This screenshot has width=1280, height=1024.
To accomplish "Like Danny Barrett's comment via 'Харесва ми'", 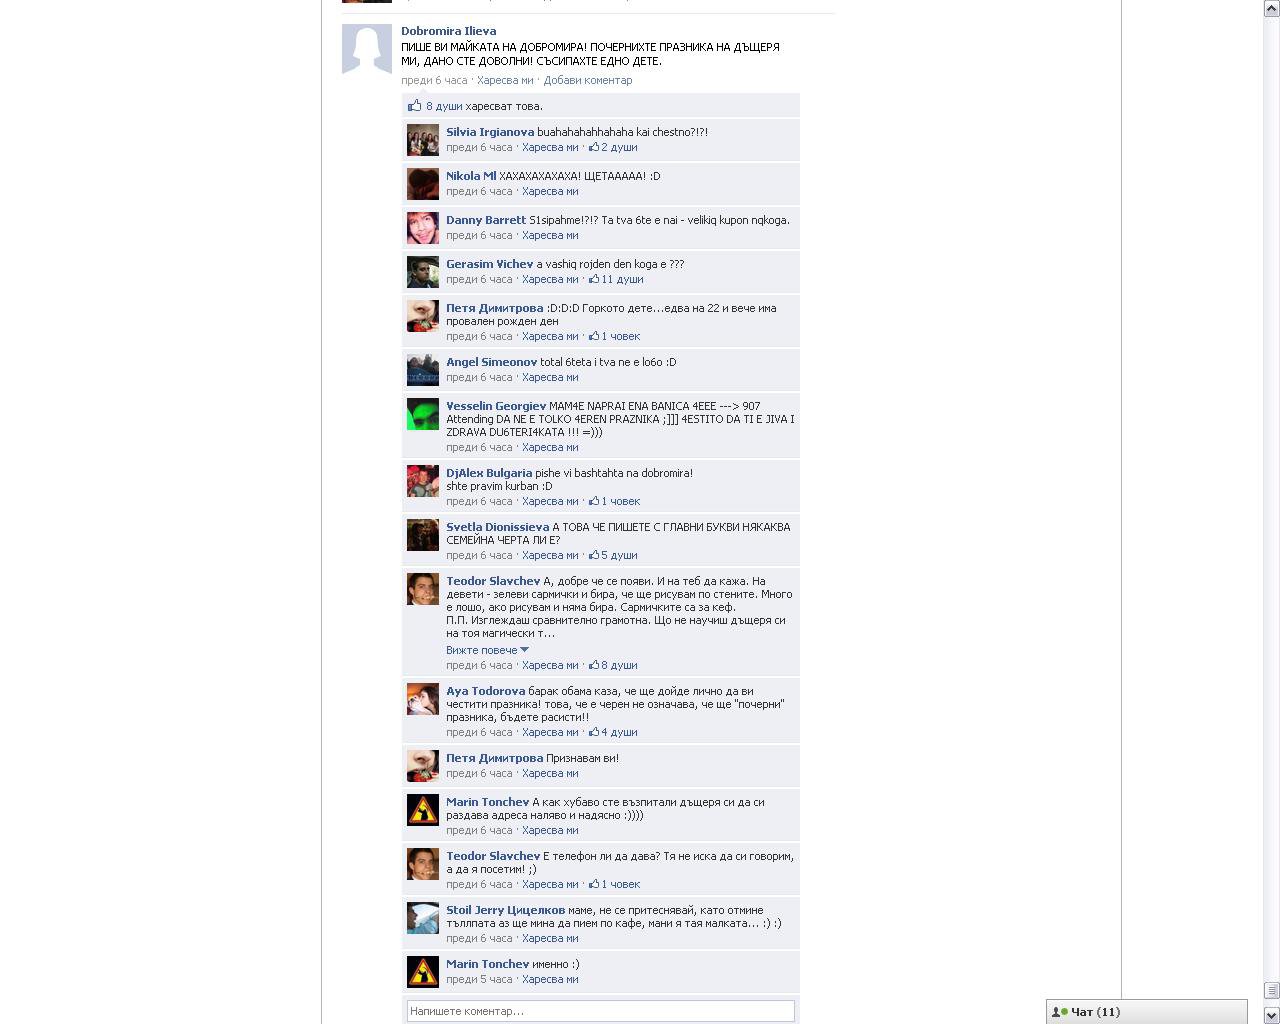I will click(x=550, y=235).
